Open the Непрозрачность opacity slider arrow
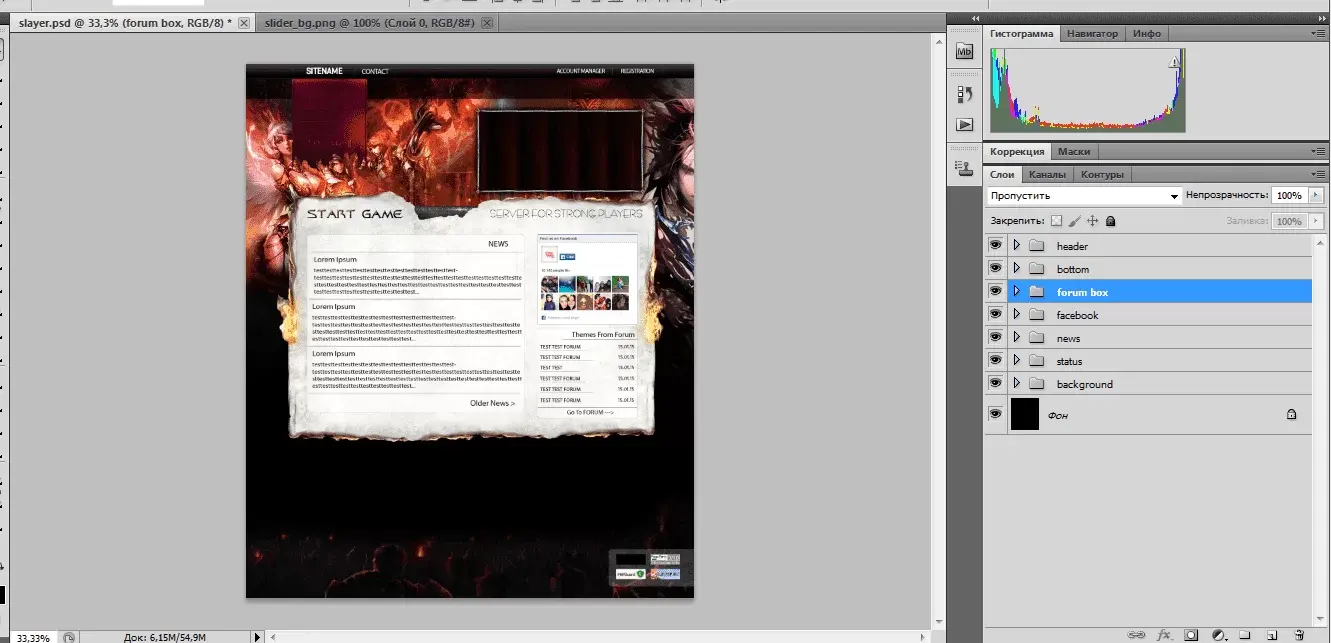 pyautogui.click(x=1316, y=196)
